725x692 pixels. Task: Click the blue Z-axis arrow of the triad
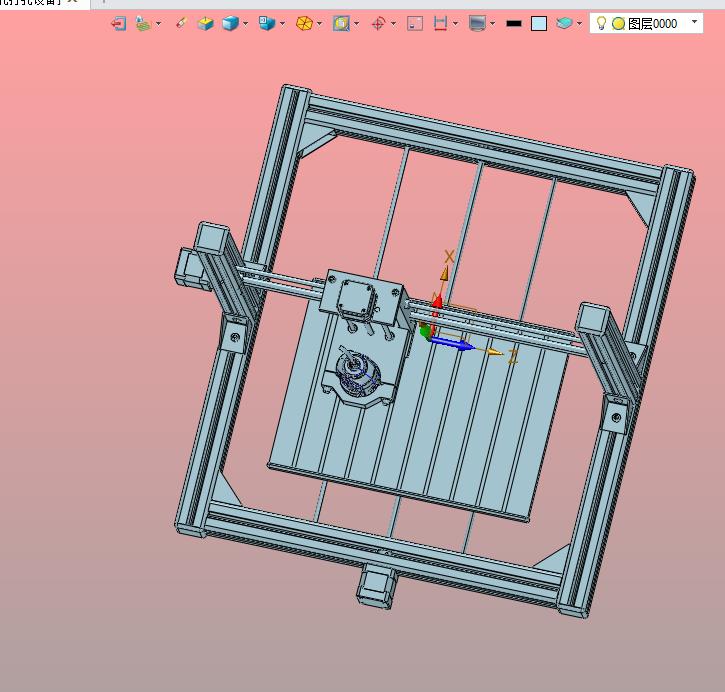[x=452, y=344]
